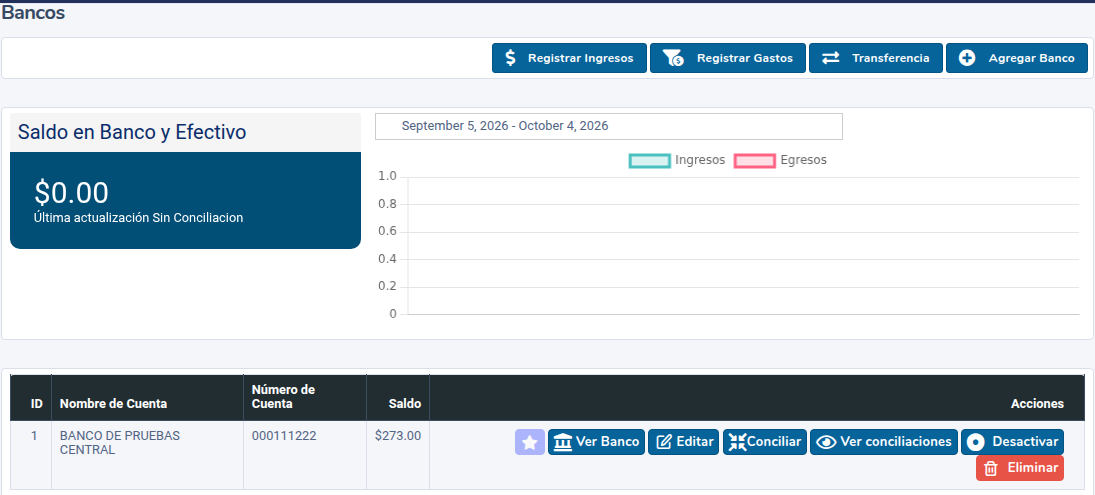Screen dimensions: 1095x495
Task: Select the $273.00 saldo cell
Action: pos(398,455)
